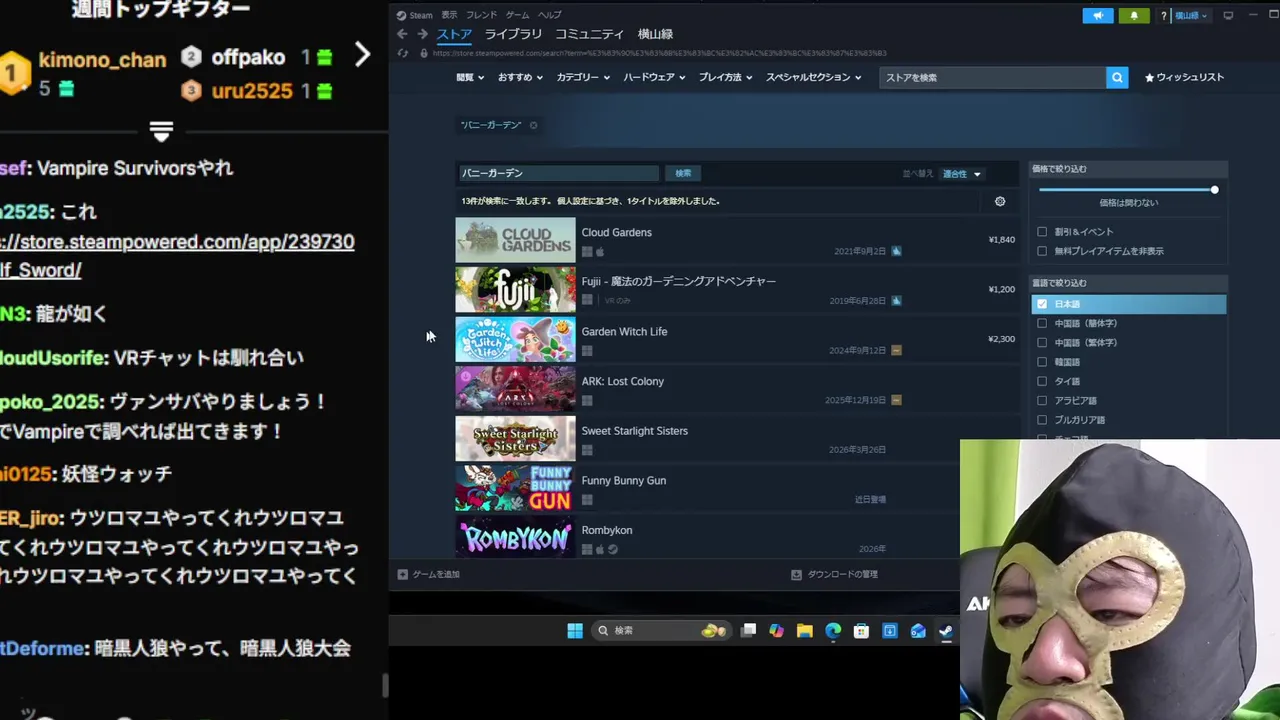Screen dimensions: 1280x720
Task: Click the blue store search magnifier button
Action: tap(1117, 77)
